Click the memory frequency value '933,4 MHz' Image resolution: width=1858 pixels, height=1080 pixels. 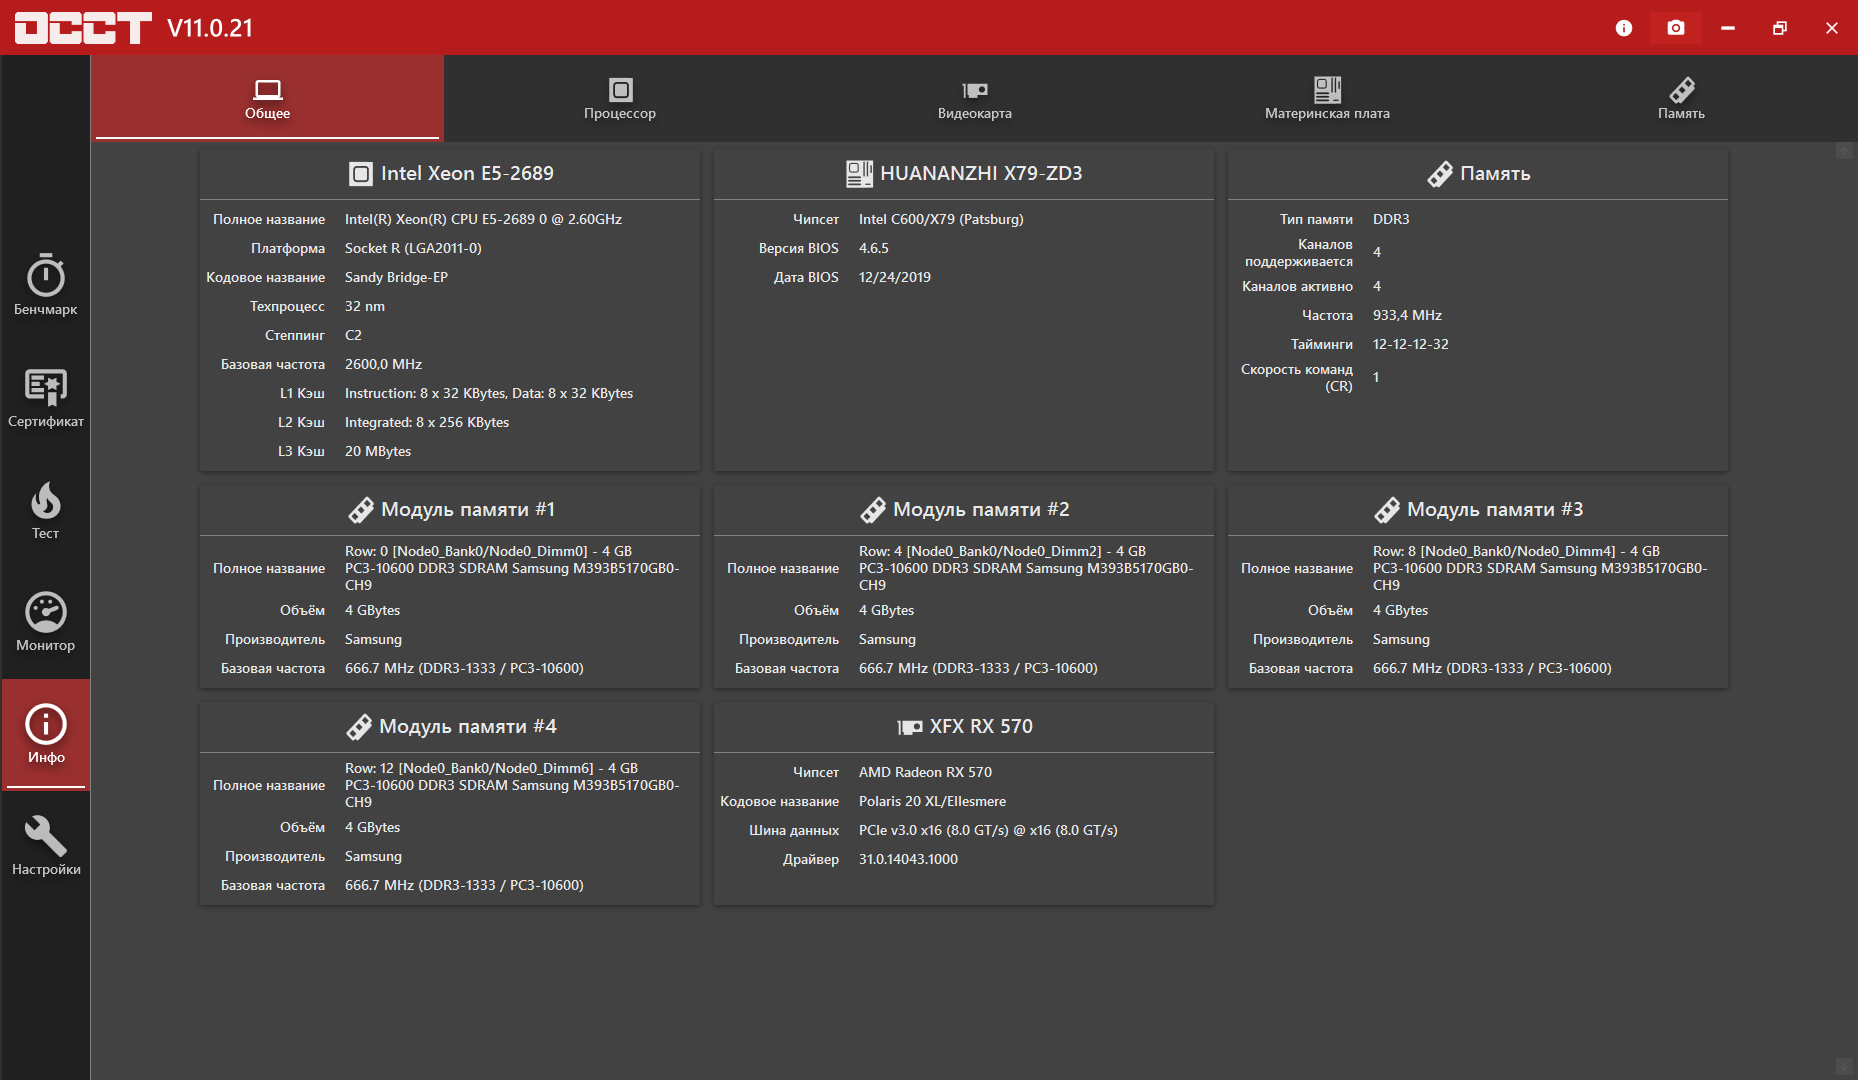pos(1407,315)
